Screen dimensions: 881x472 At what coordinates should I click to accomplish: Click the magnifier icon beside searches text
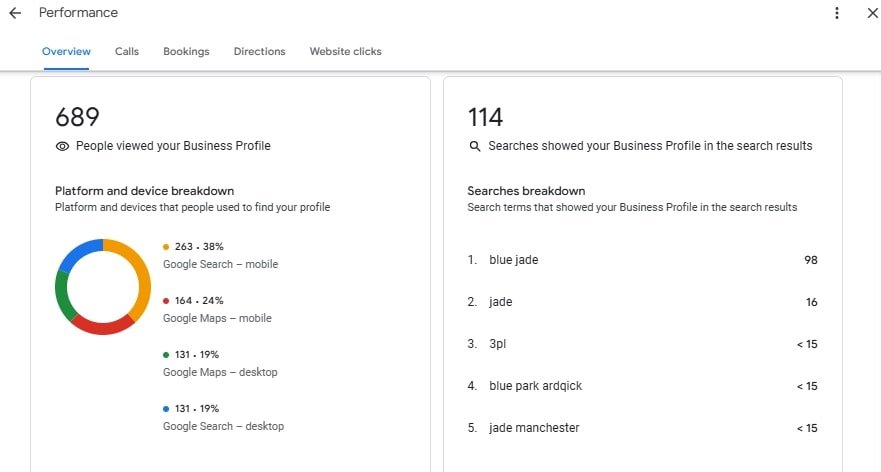[x=475, y=146]
